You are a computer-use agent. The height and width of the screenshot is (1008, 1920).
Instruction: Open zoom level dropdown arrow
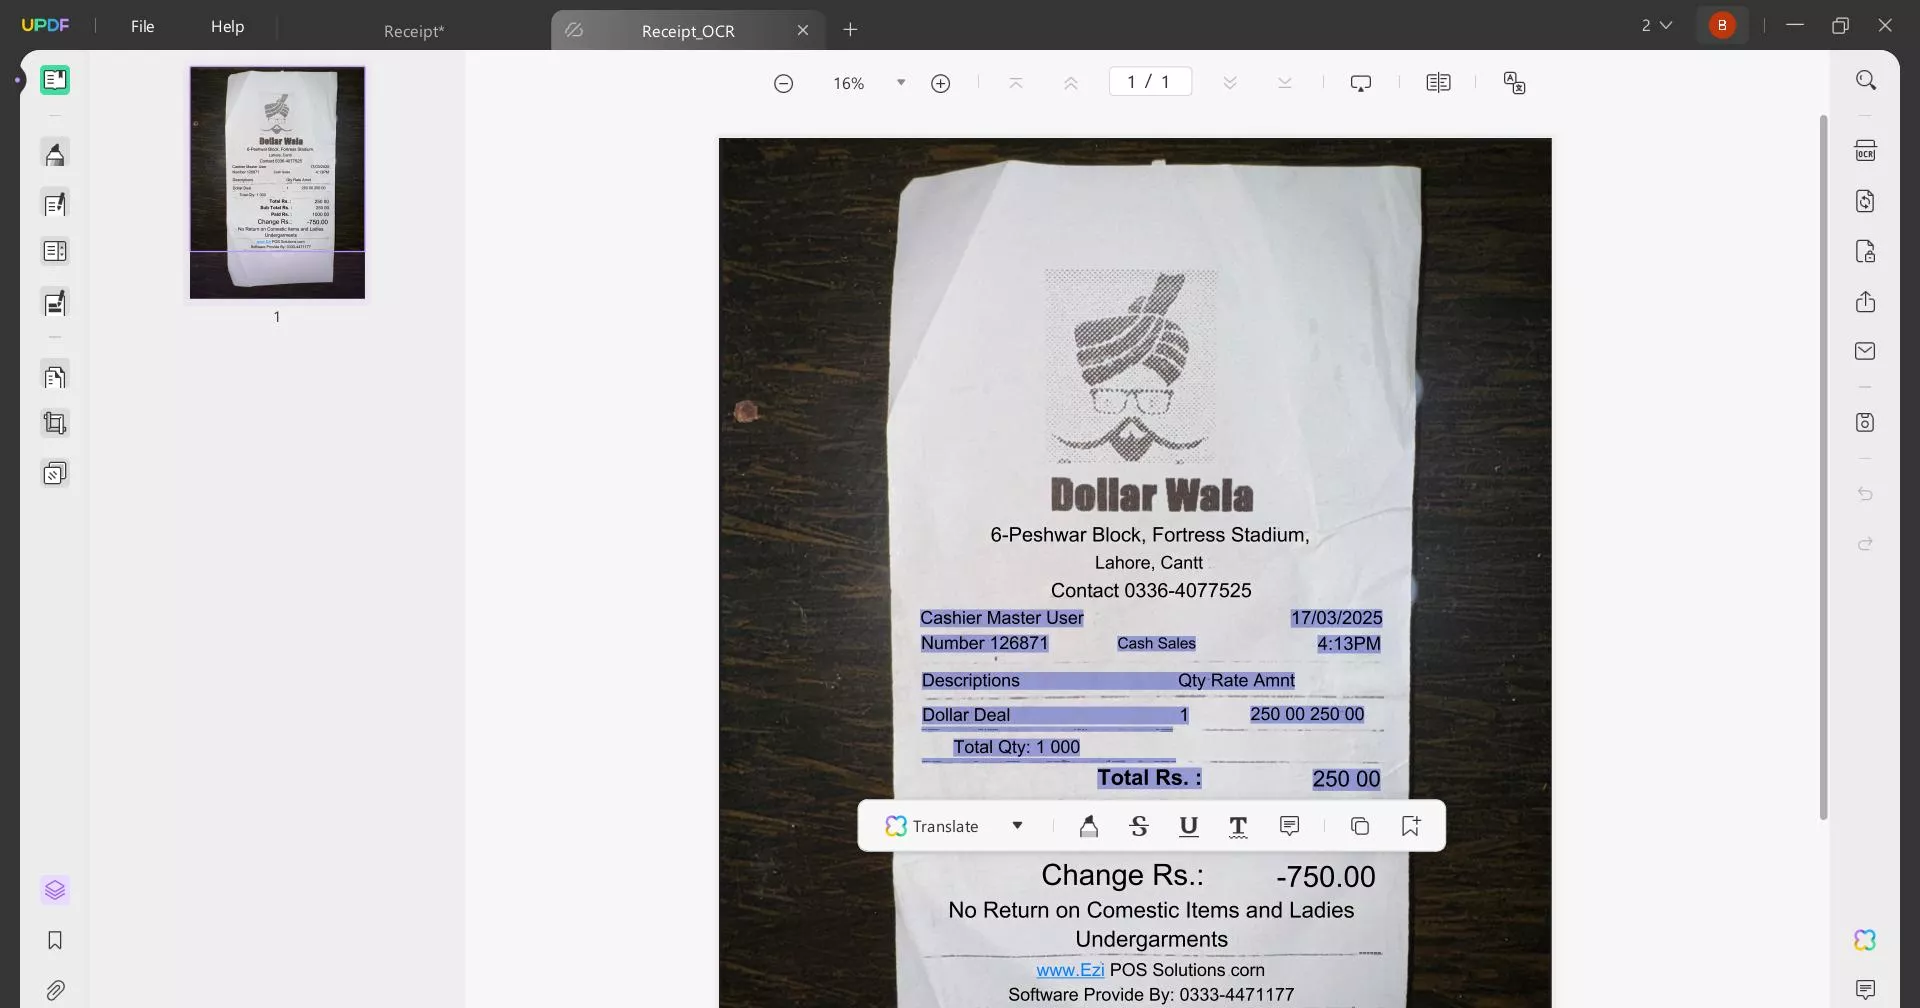(901, 83)
